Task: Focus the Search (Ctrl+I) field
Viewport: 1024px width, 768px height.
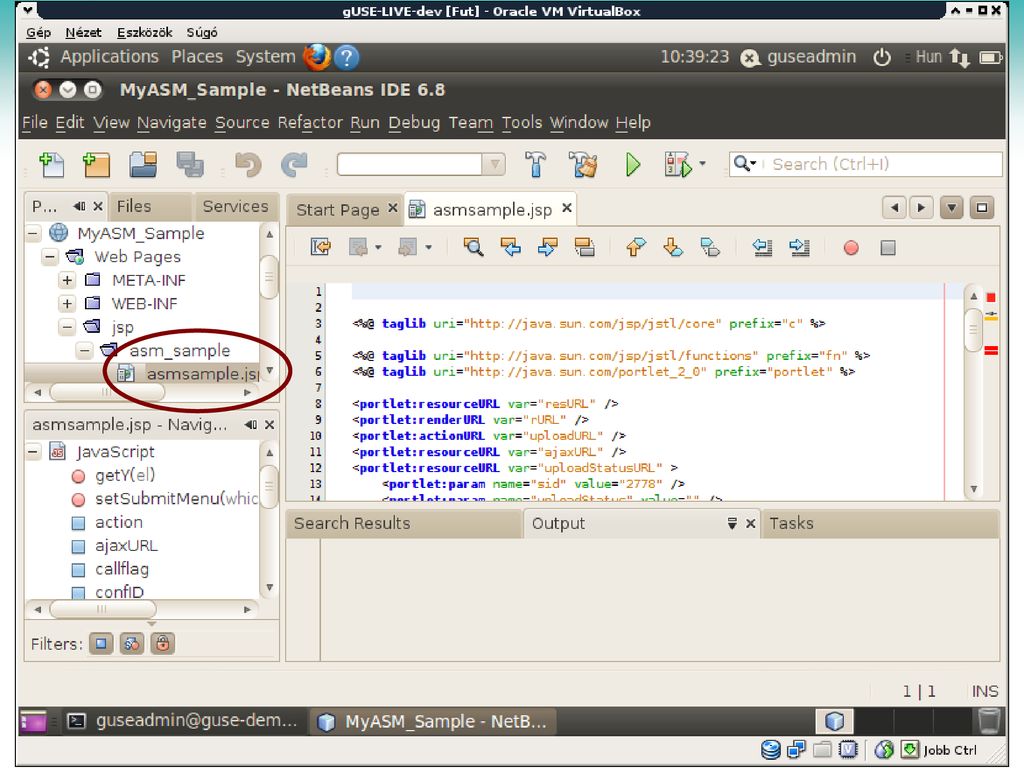Action: coord(865,164)
